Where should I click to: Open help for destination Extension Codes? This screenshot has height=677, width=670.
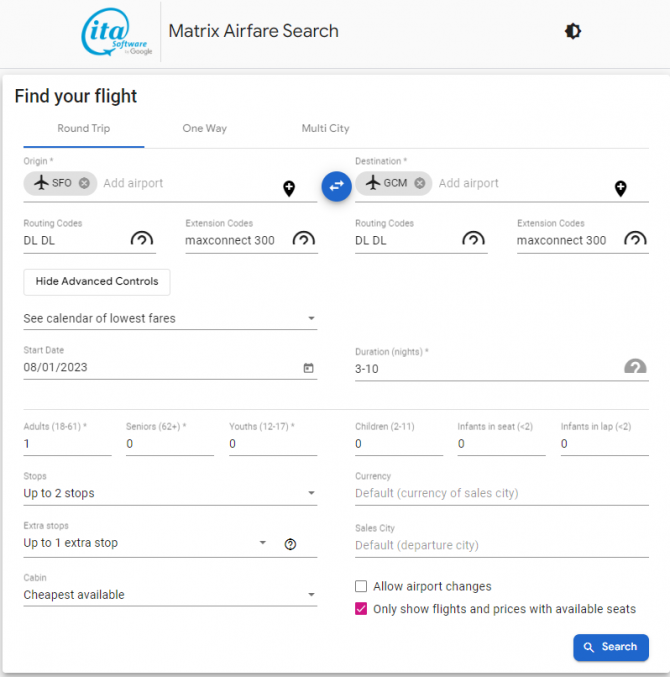(635, 239)
